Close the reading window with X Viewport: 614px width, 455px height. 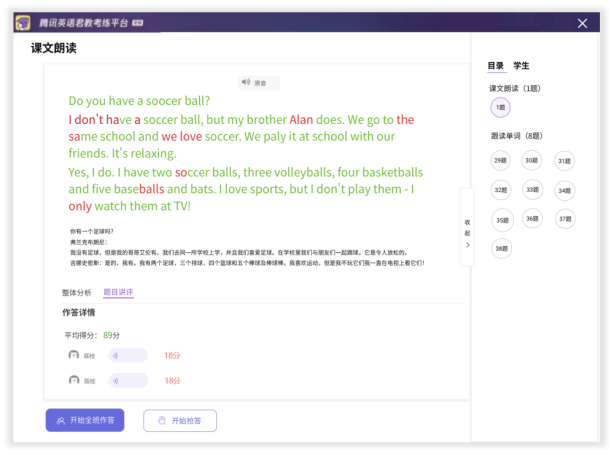point(583,23)
